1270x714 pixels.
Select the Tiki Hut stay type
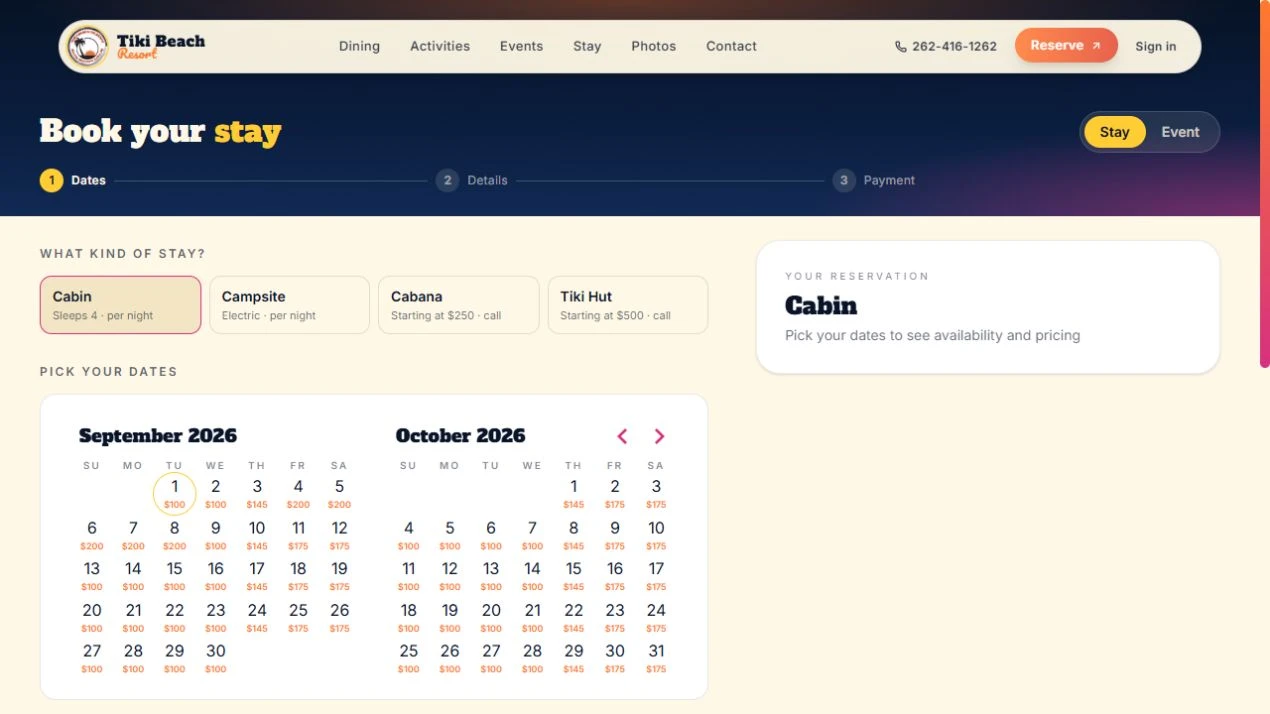tap(627, 305)
